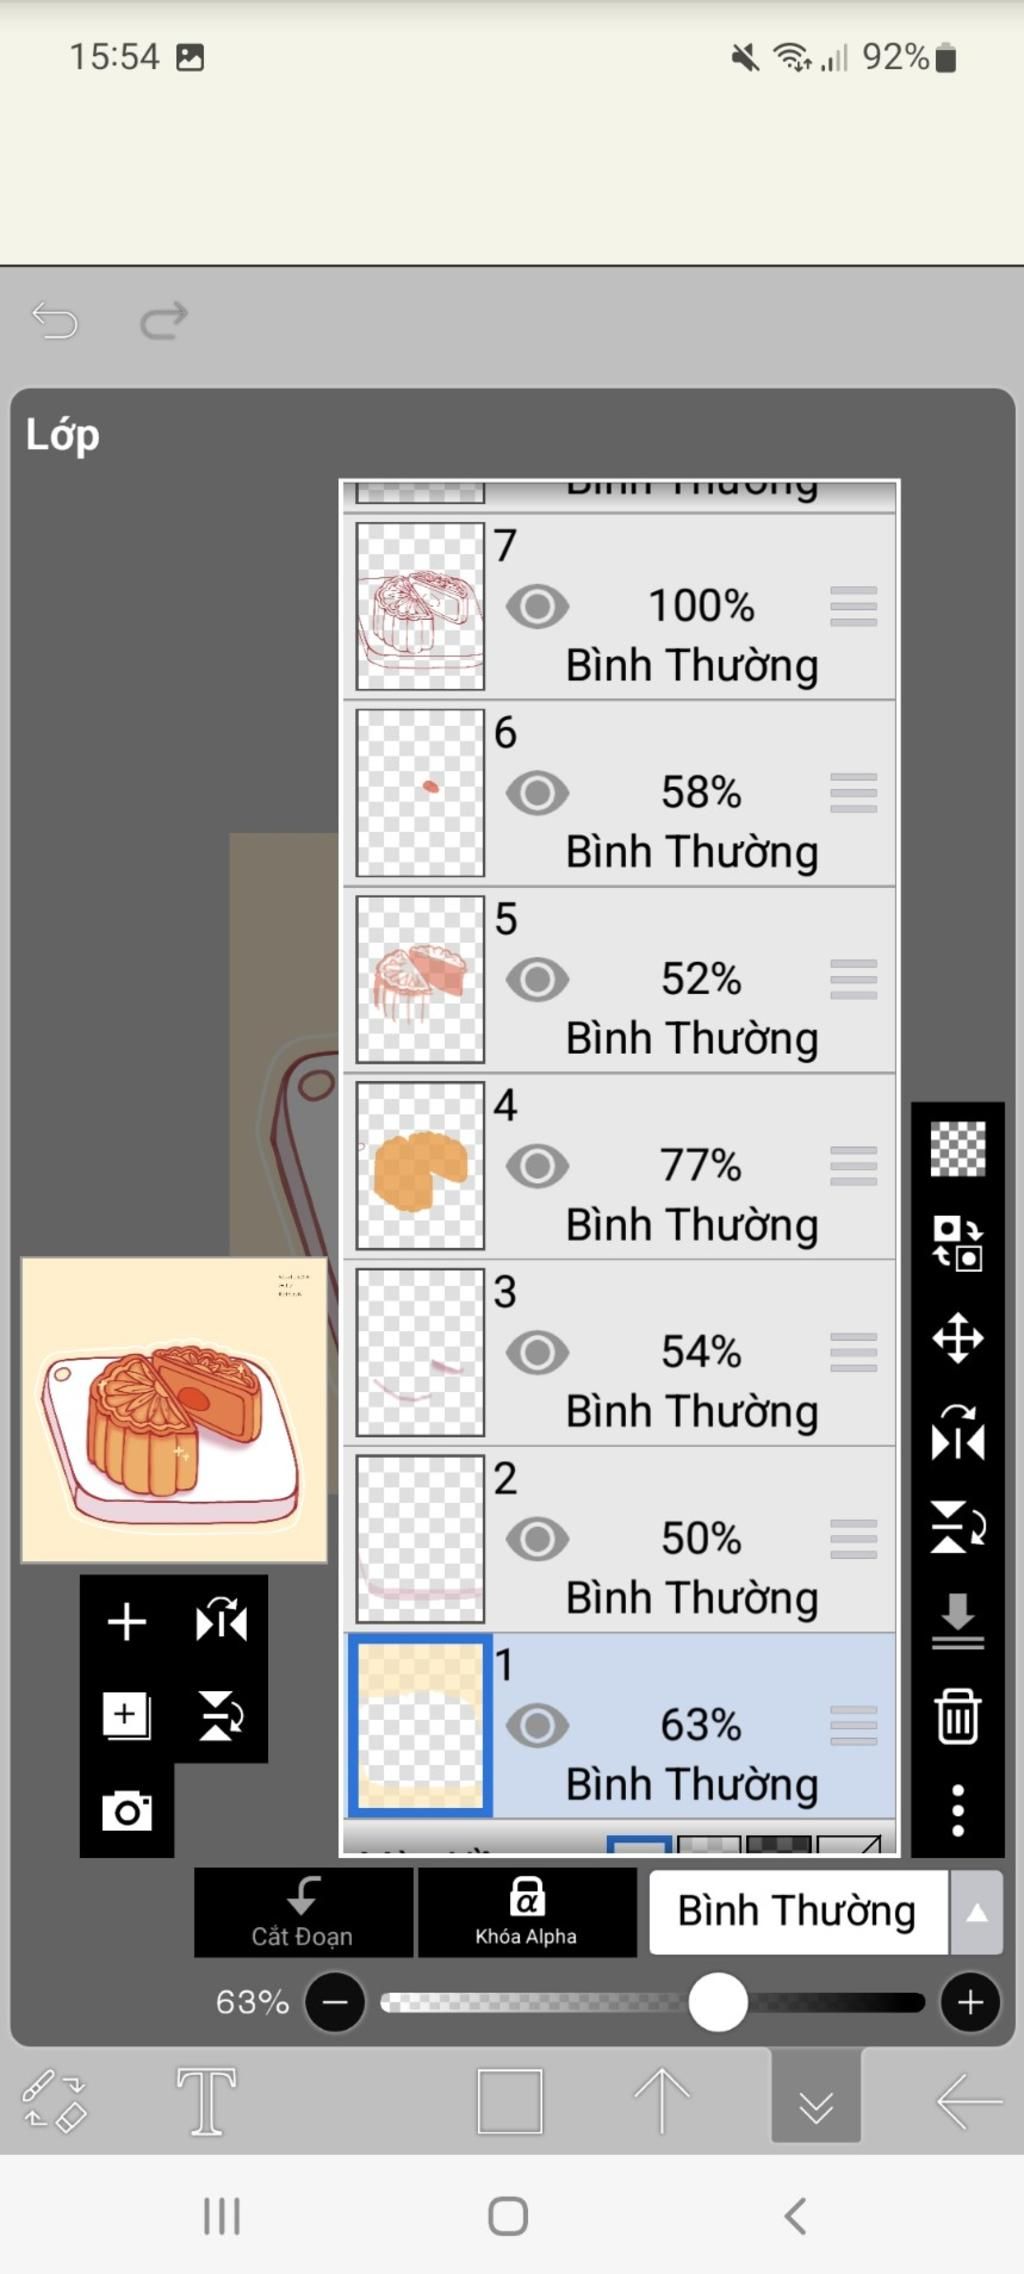Viewport: 1024px width, 2274px height.
Task: Toggle Khóa Alpha lock
Action: [x=526, y=1911]
